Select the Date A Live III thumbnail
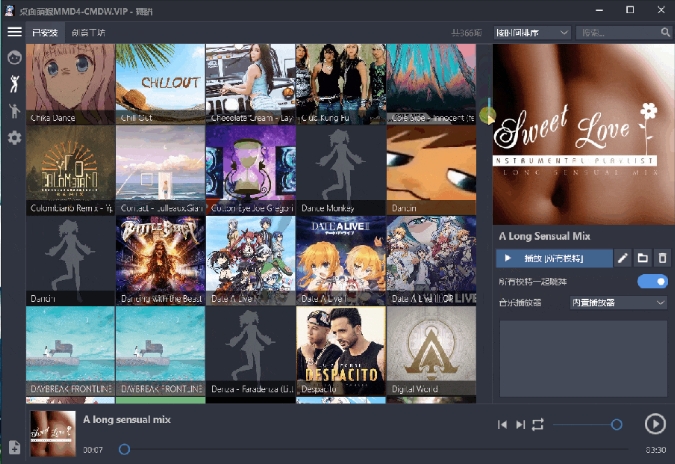The width and height of the screenshot is (675, 464). [x=431, y=261]
